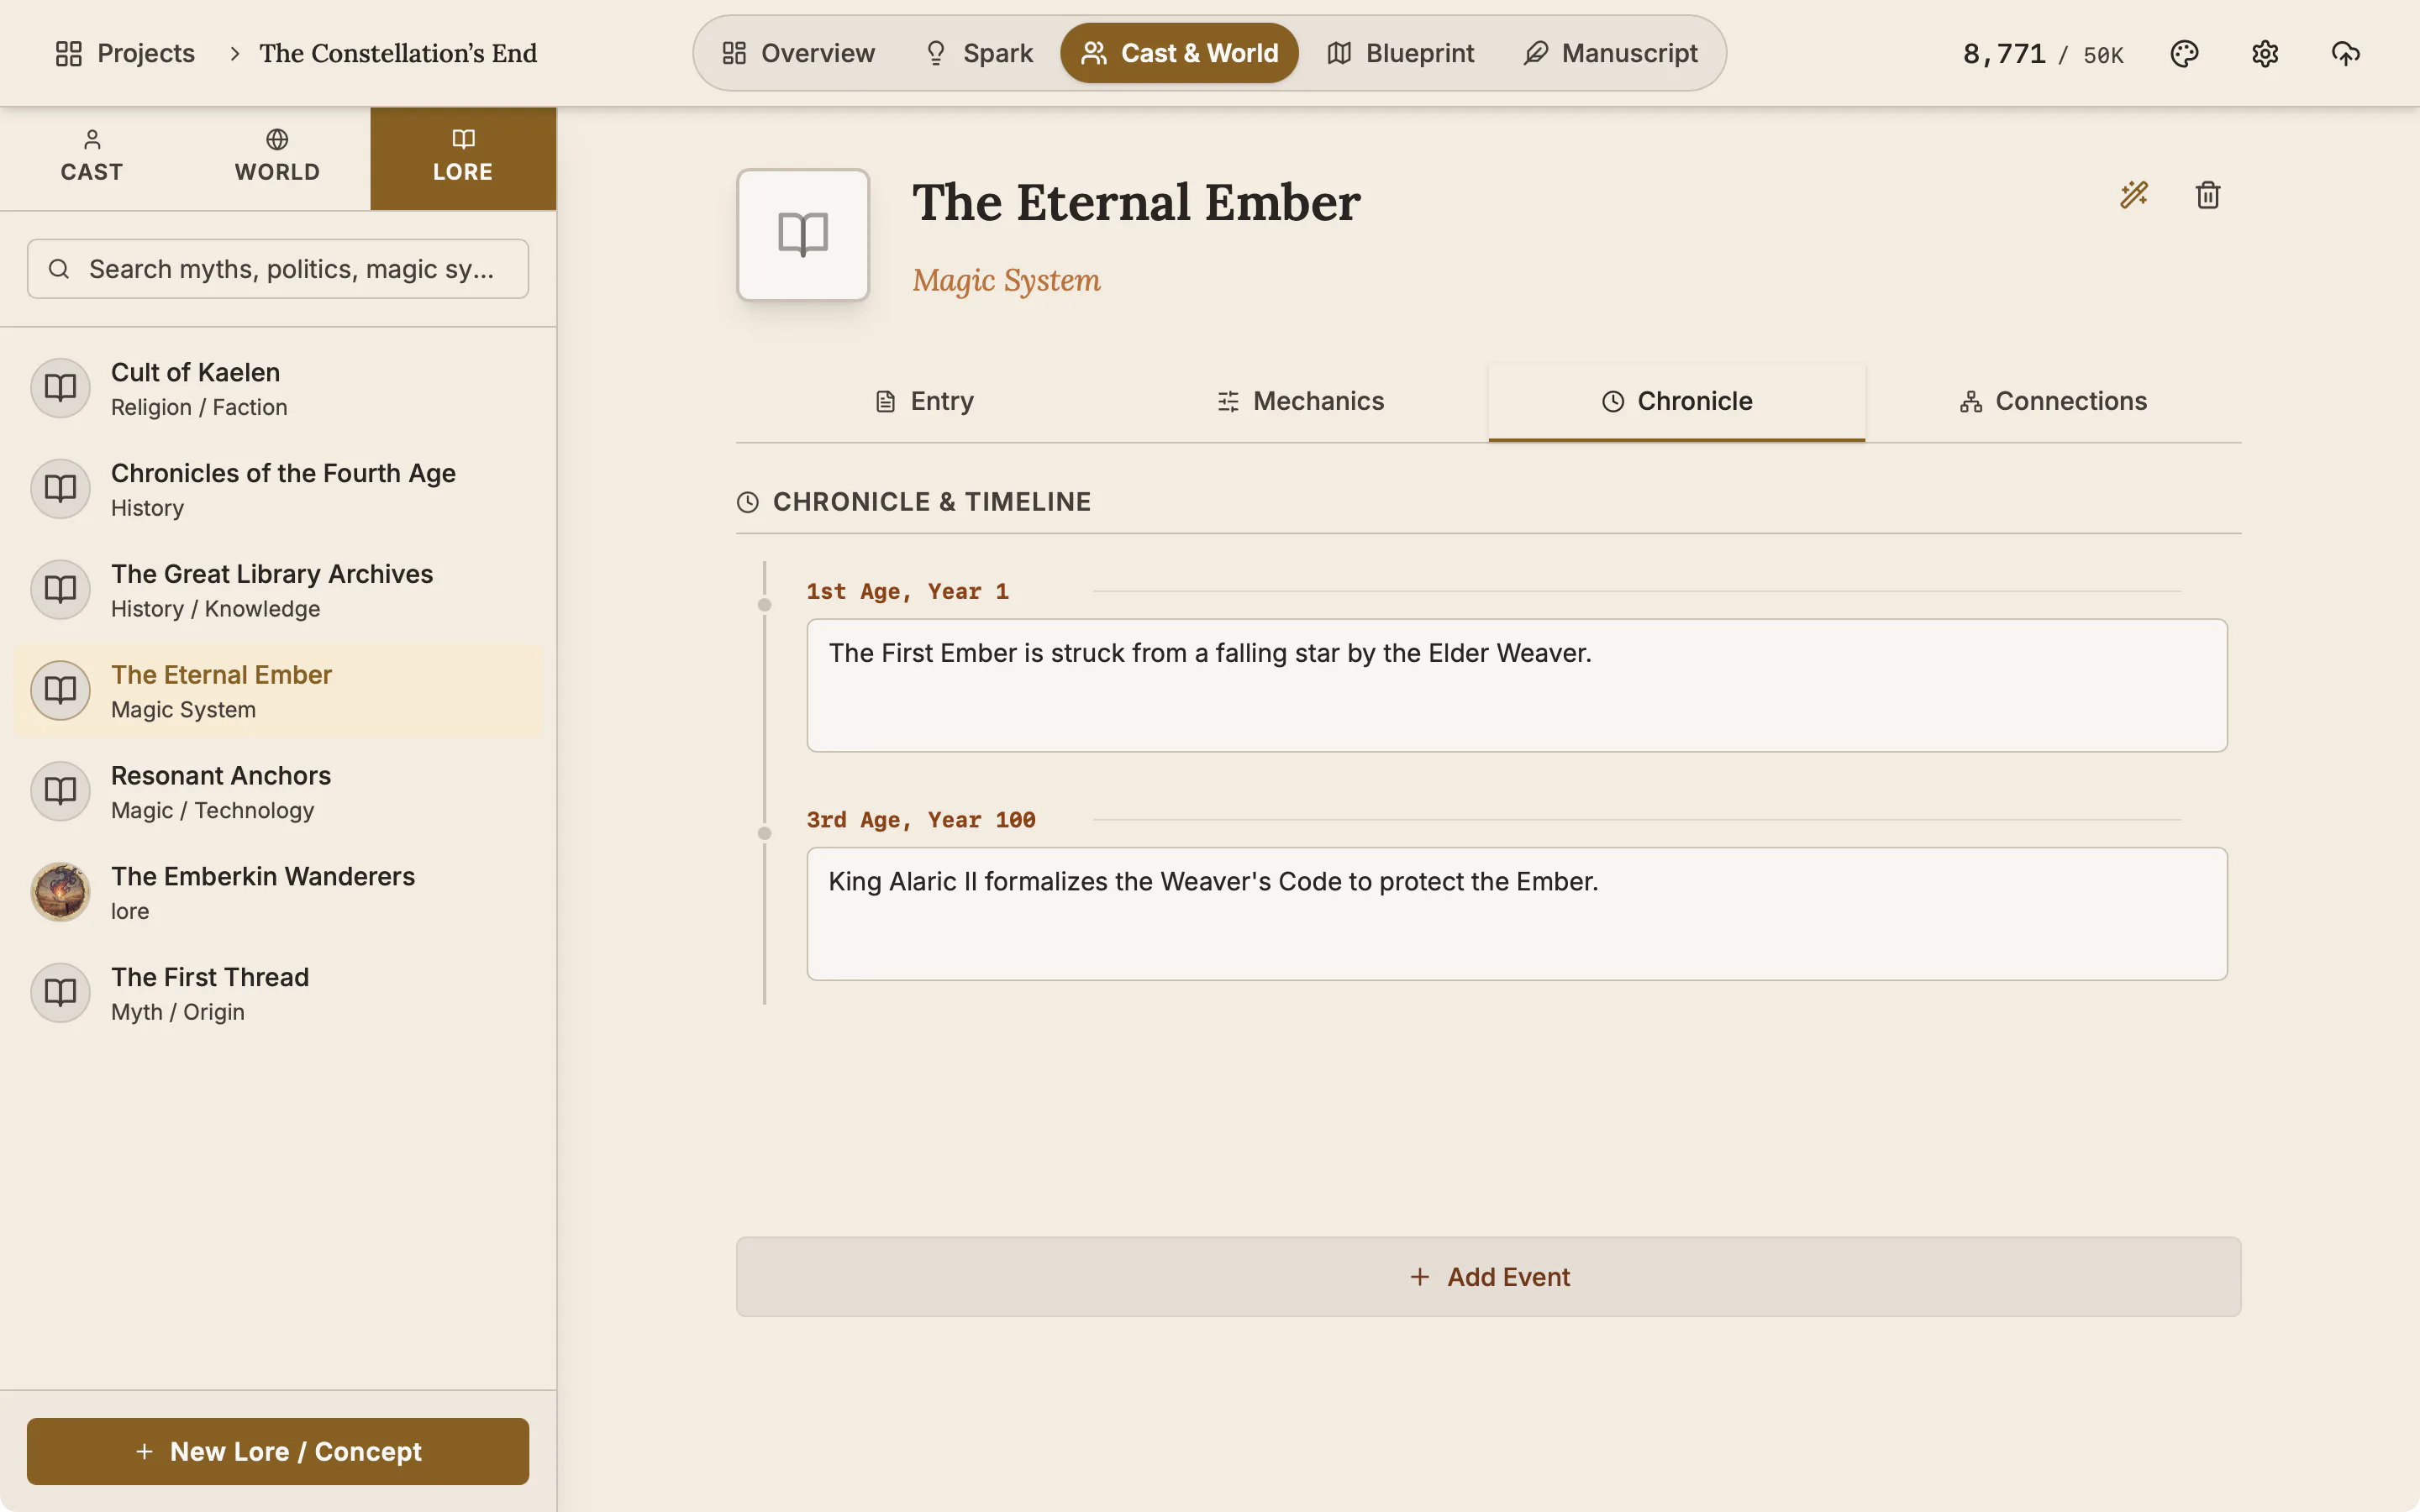Click the Cult of Kaelen book icon
Viewport: 2420px width, 1512px height.
tap(60, 388)
